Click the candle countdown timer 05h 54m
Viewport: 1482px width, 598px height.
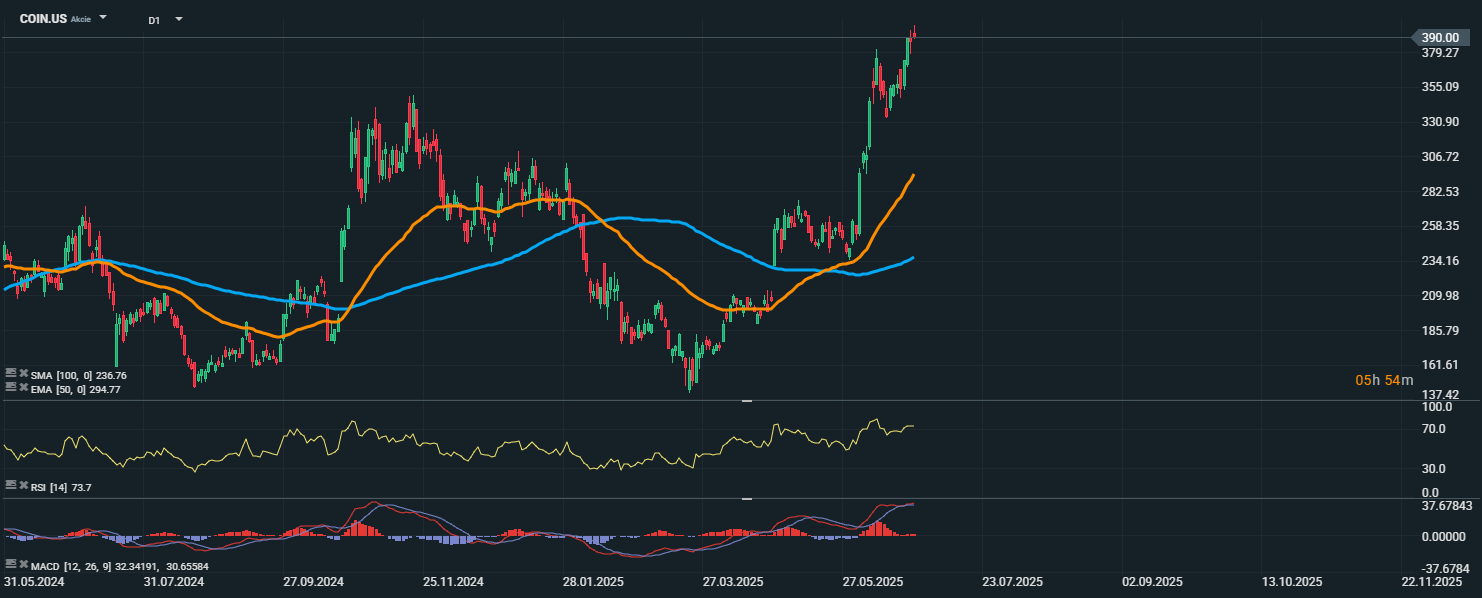click(1384, 380)
